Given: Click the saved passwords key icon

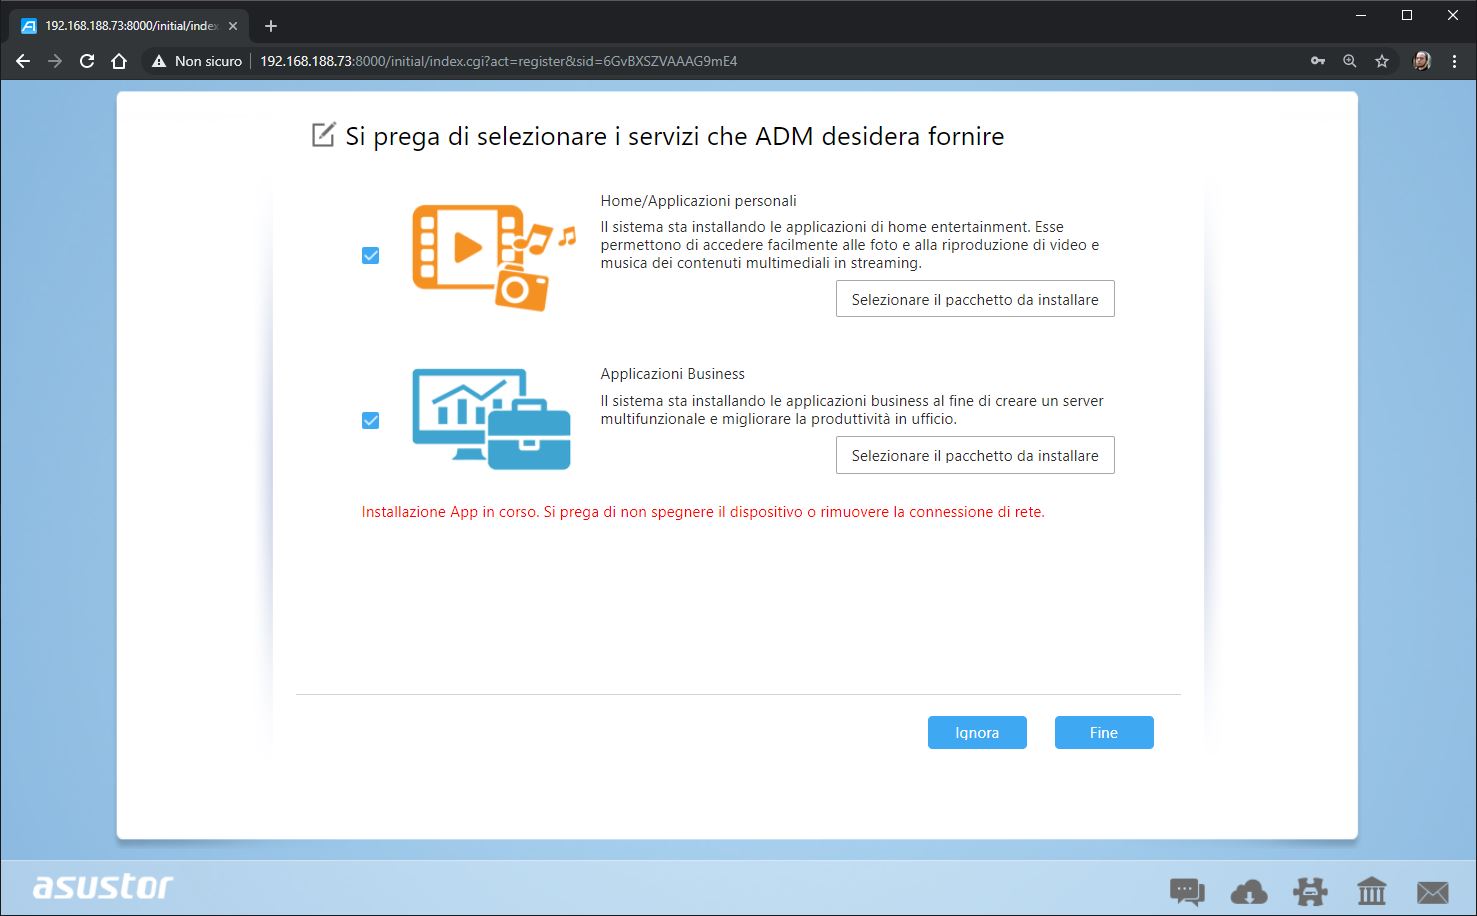Looking at the screenshot, I should [x=1318, y=61].
